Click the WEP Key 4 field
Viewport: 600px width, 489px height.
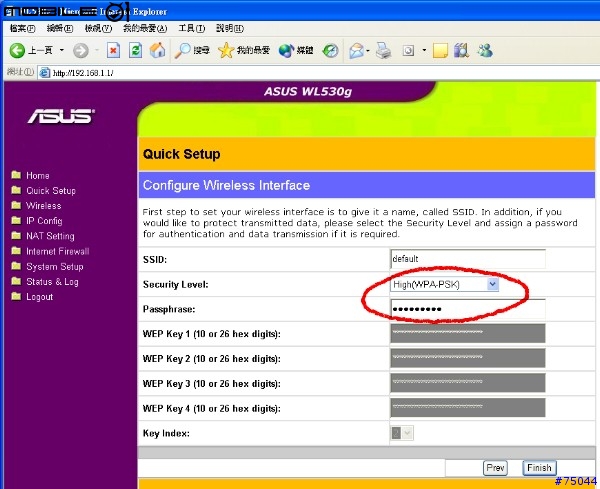tap(468, 408)
